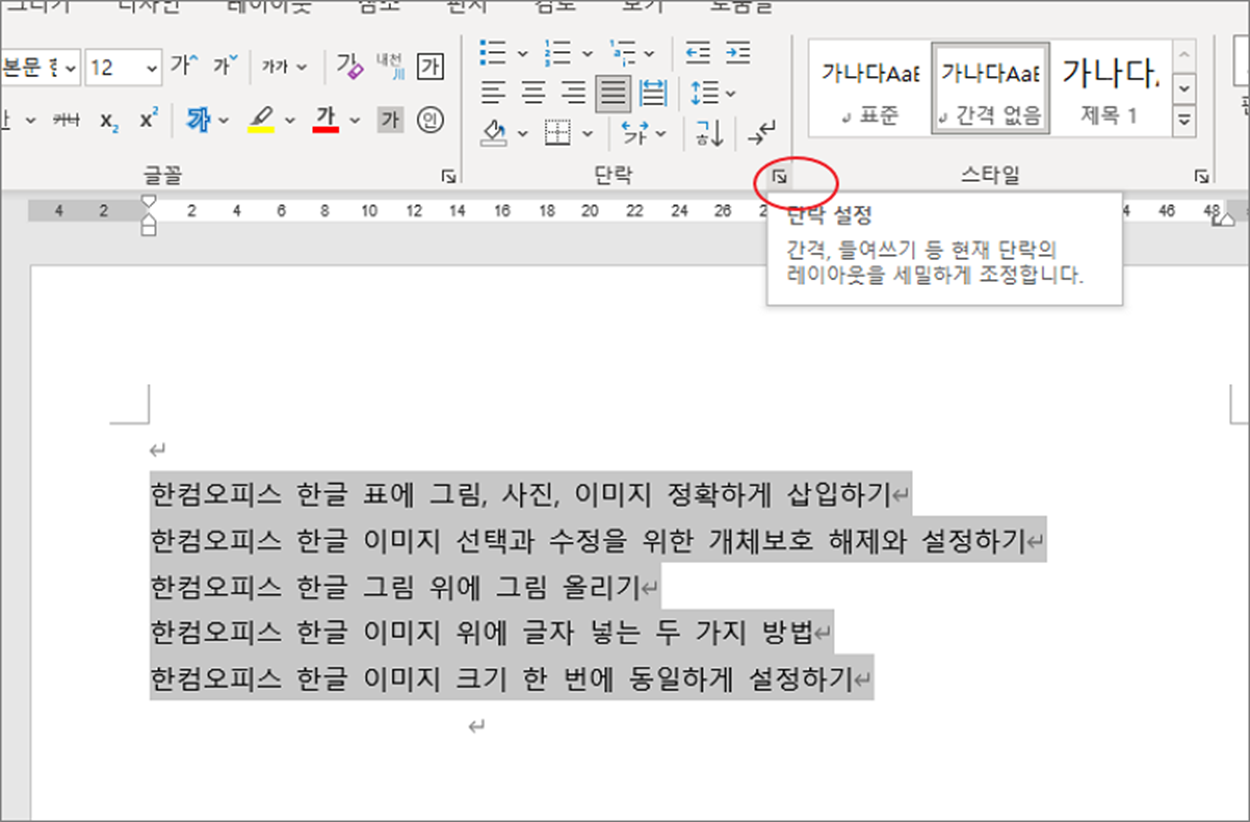Viewport: 1250px width, 822px height.
Task: Increase the font size with the grow button
Action: 185,67
